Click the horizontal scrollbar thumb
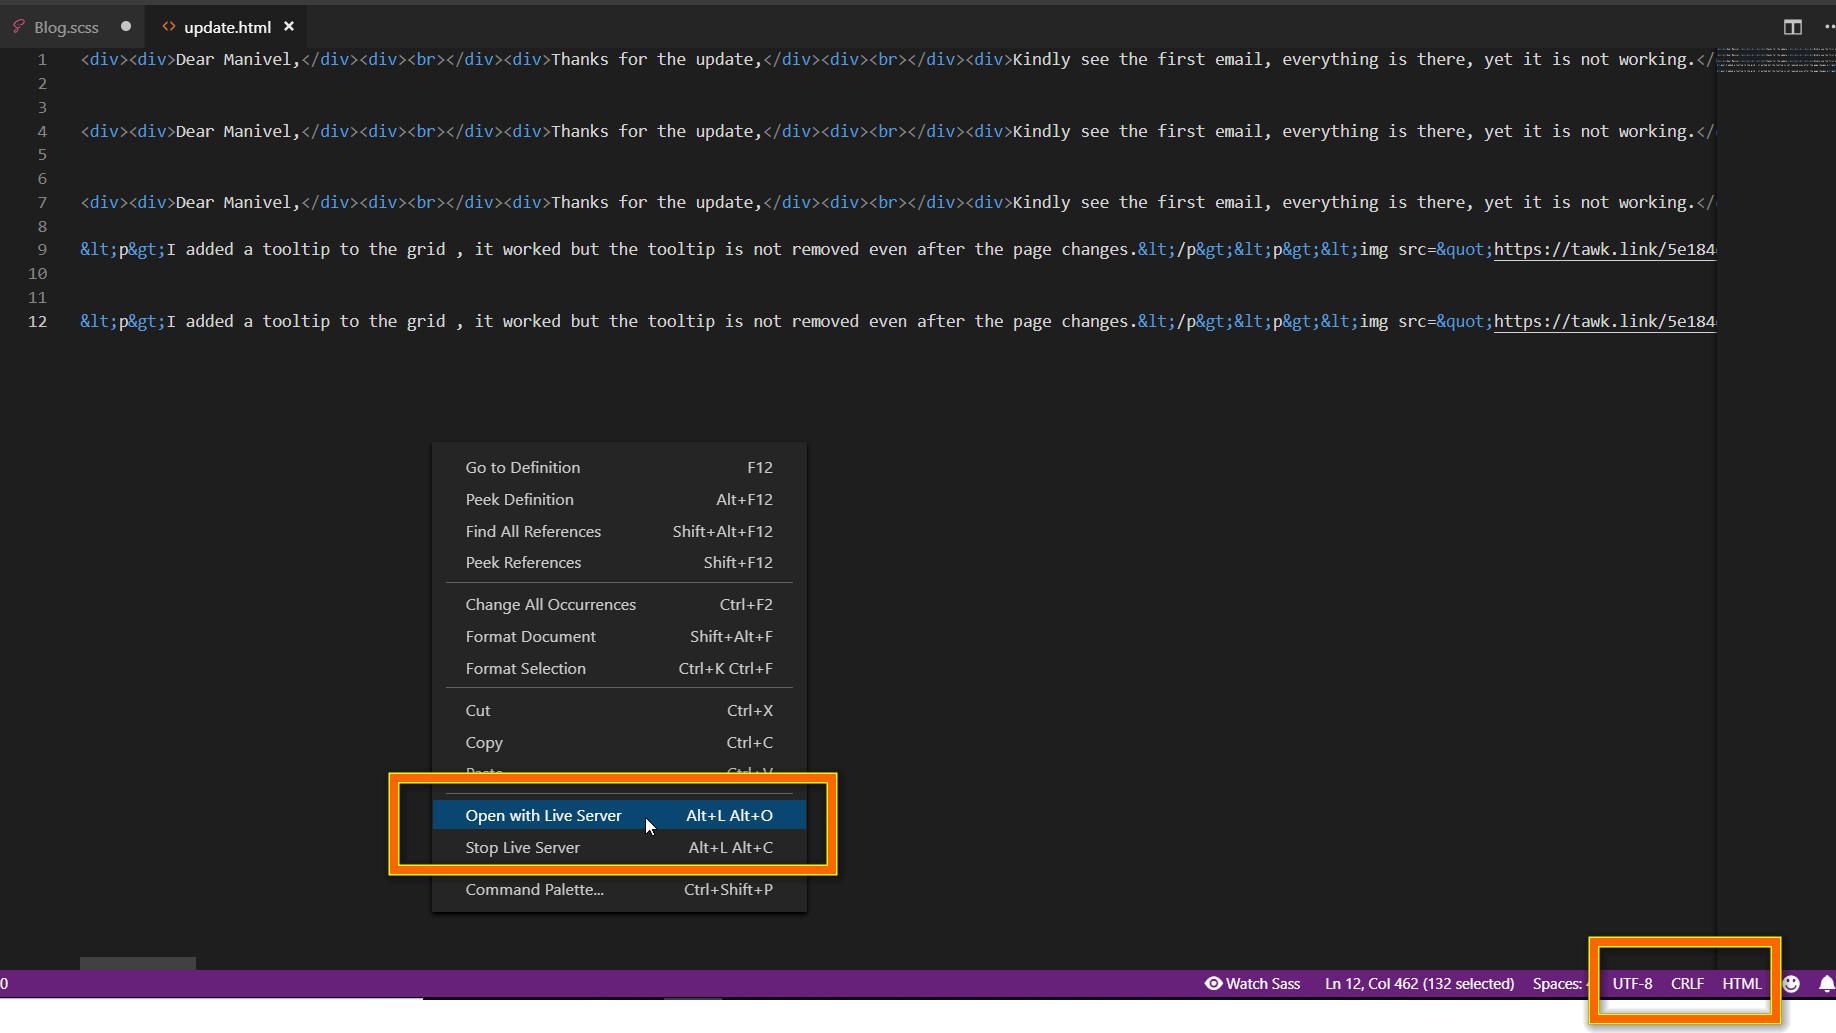 [138, 963]
